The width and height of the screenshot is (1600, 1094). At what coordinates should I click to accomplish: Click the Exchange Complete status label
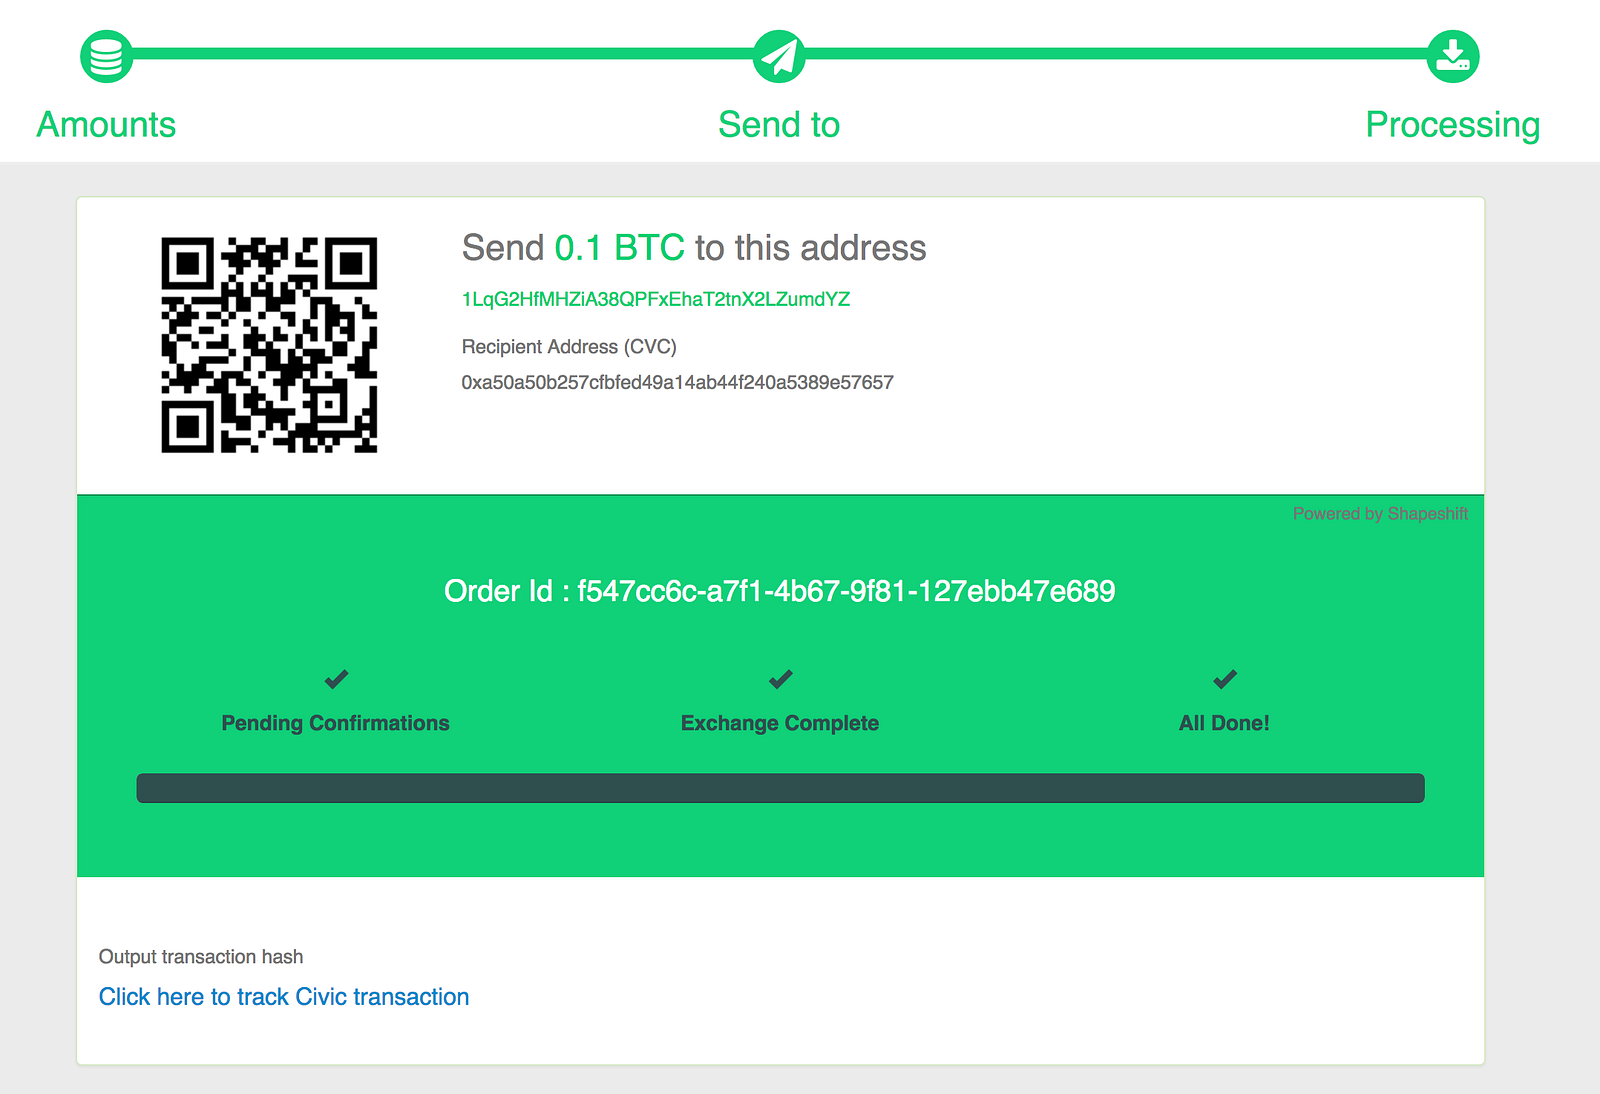click(780, 723)
